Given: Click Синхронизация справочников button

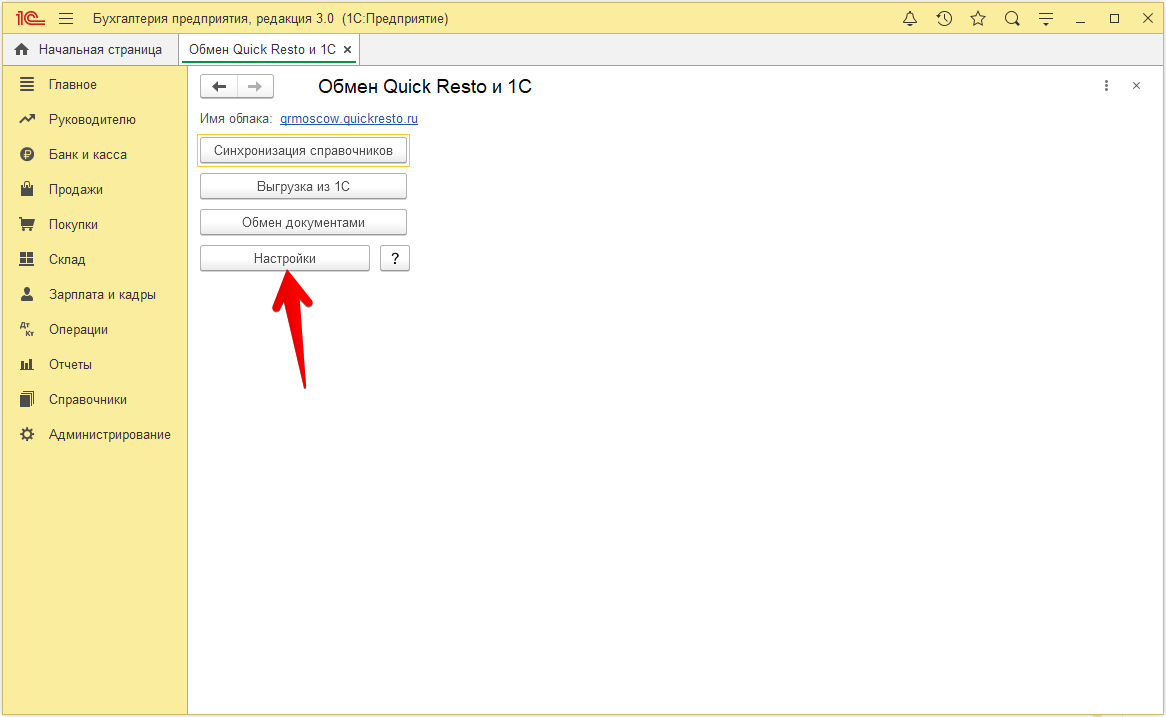Looking at the screenshot, I should [303, 150].
